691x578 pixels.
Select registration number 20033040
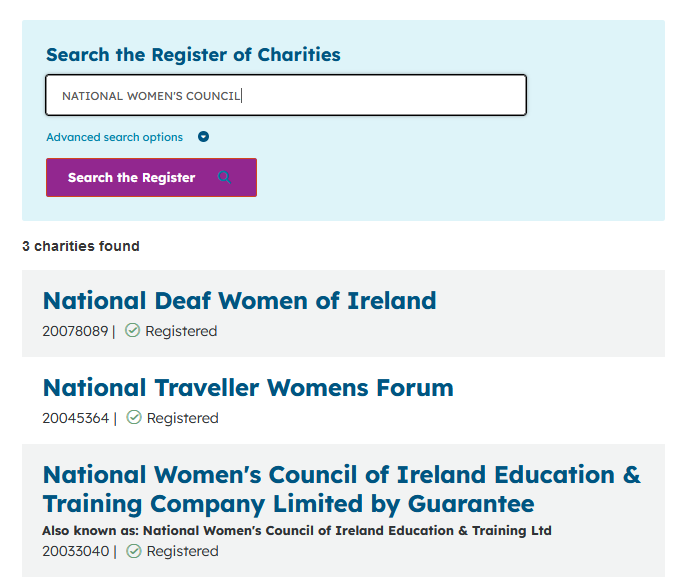(x=75, y=551)
